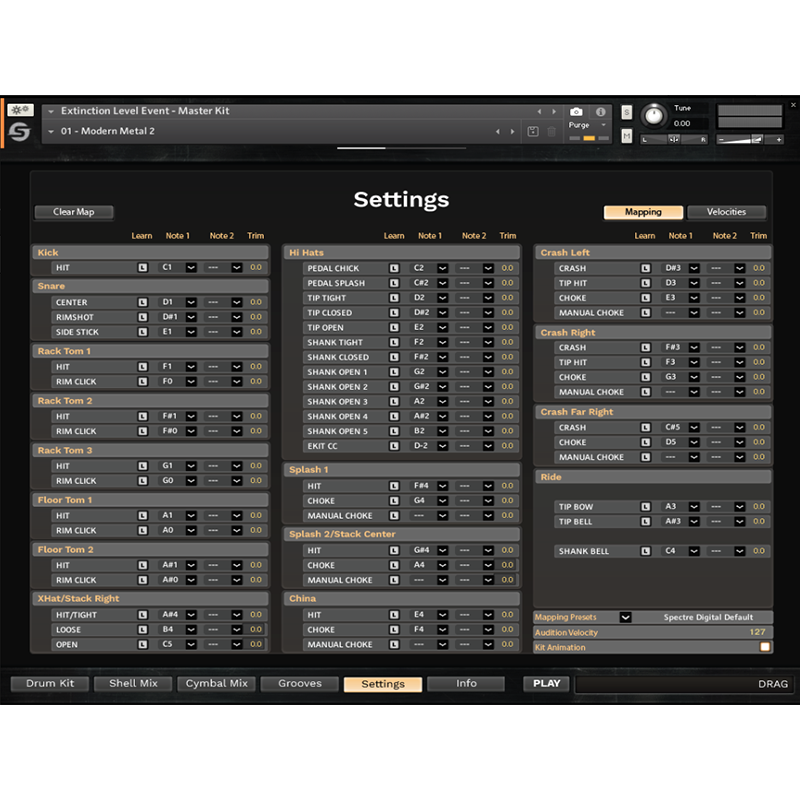Toggle the Solo S button
800x800 pixels.
coord(627,112)
